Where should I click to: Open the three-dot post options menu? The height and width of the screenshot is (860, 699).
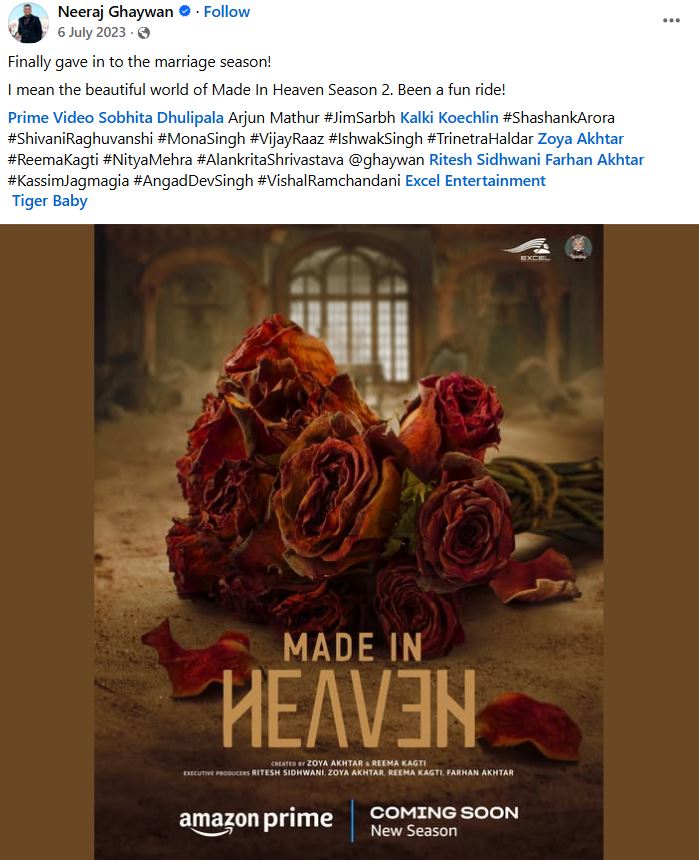coord(671,20)
